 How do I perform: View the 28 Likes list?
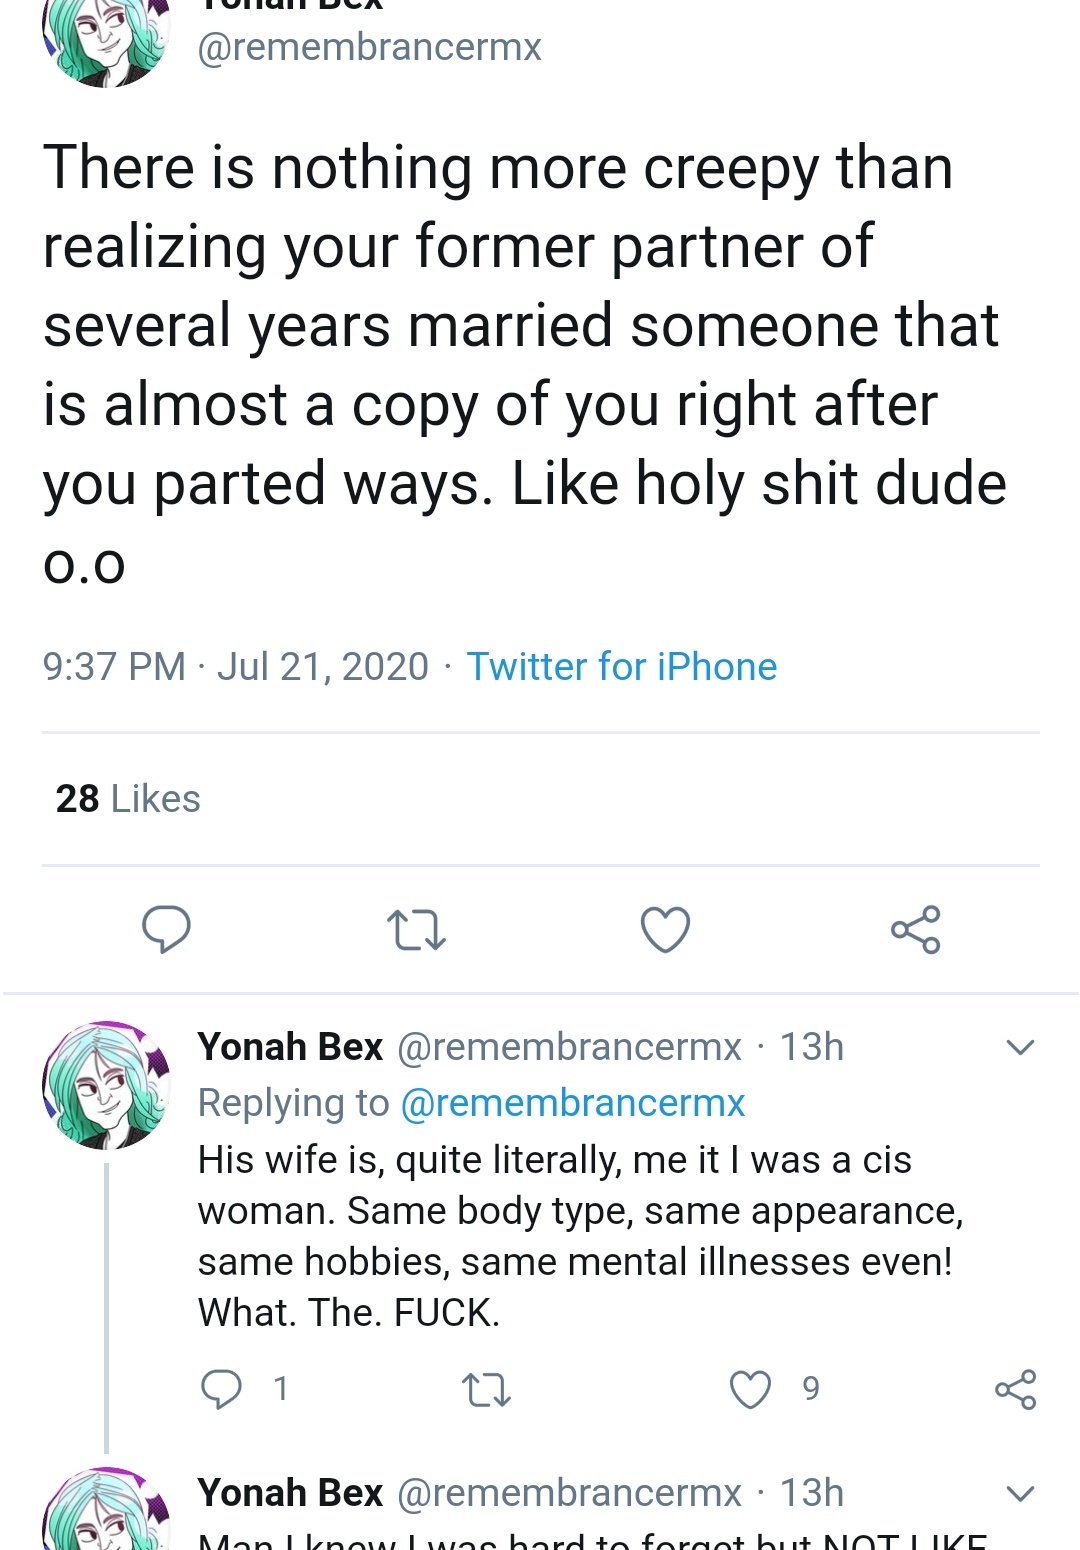[x=128, y=799]
